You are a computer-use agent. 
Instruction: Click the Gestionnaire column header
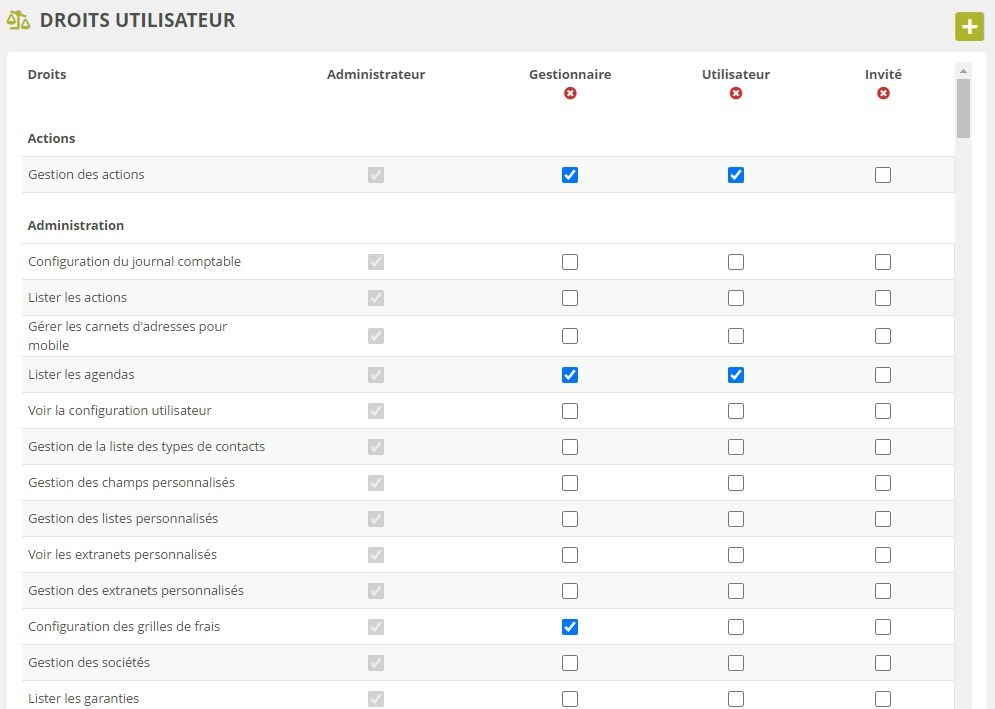[x=570, y=75]
